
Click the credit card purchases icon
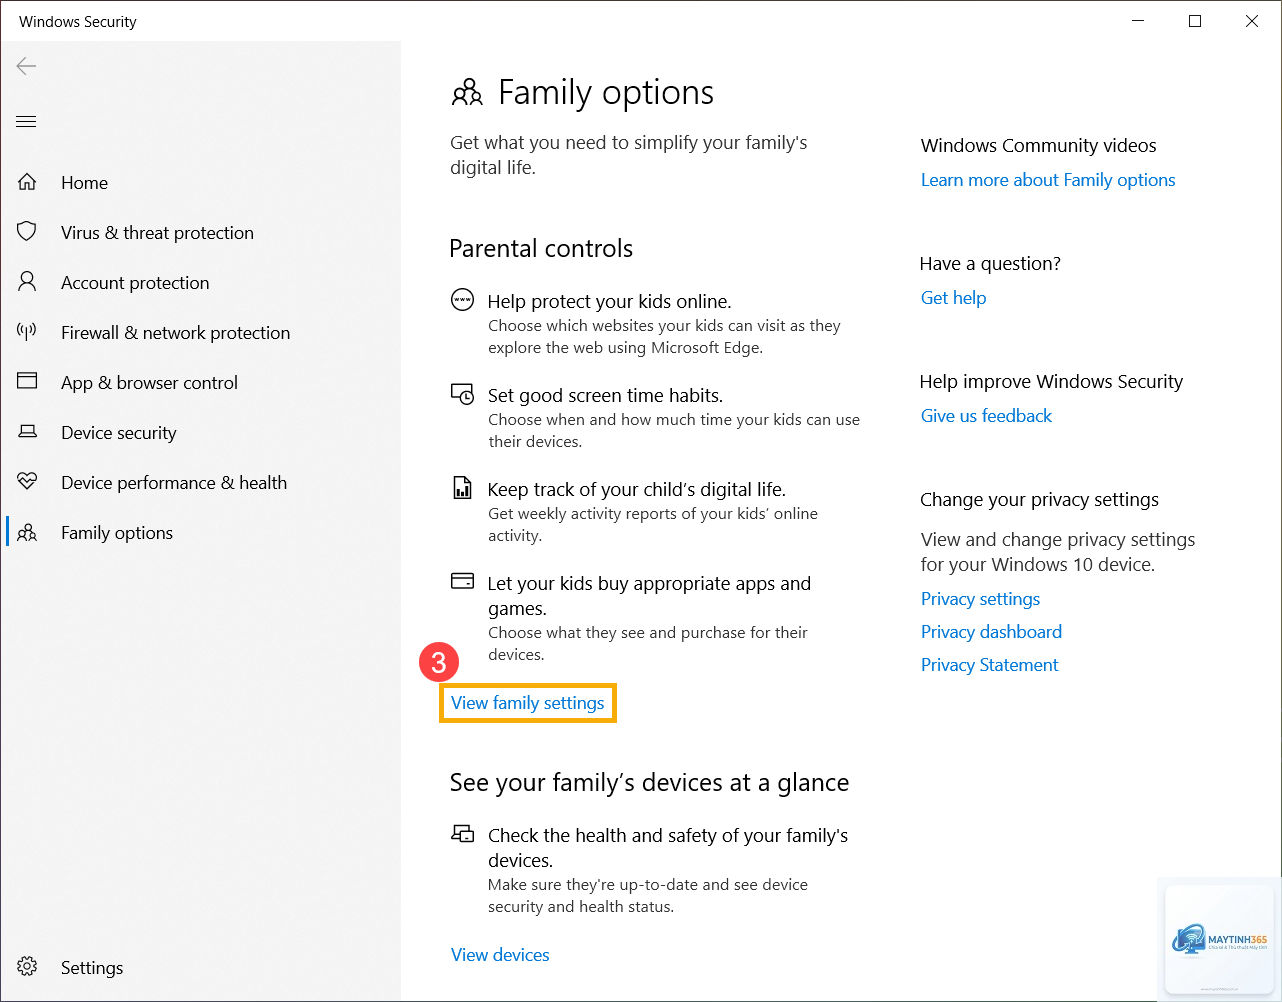462,581
